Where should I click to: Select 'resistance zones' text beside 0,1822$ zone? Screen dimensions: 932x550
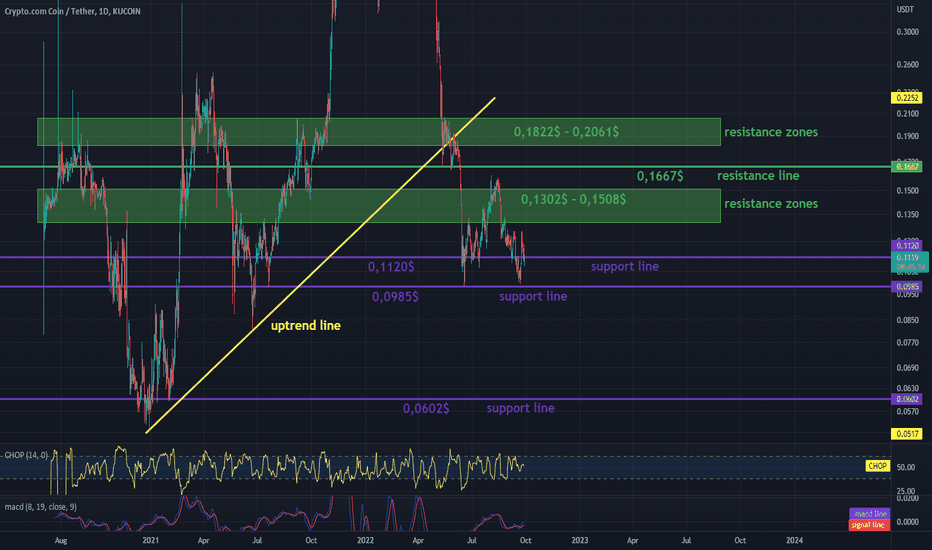(x=771, y=132)
